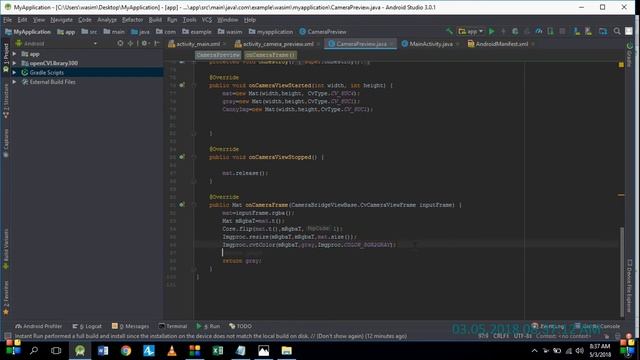Close the CameraPreview.java tab

point(391,44)
